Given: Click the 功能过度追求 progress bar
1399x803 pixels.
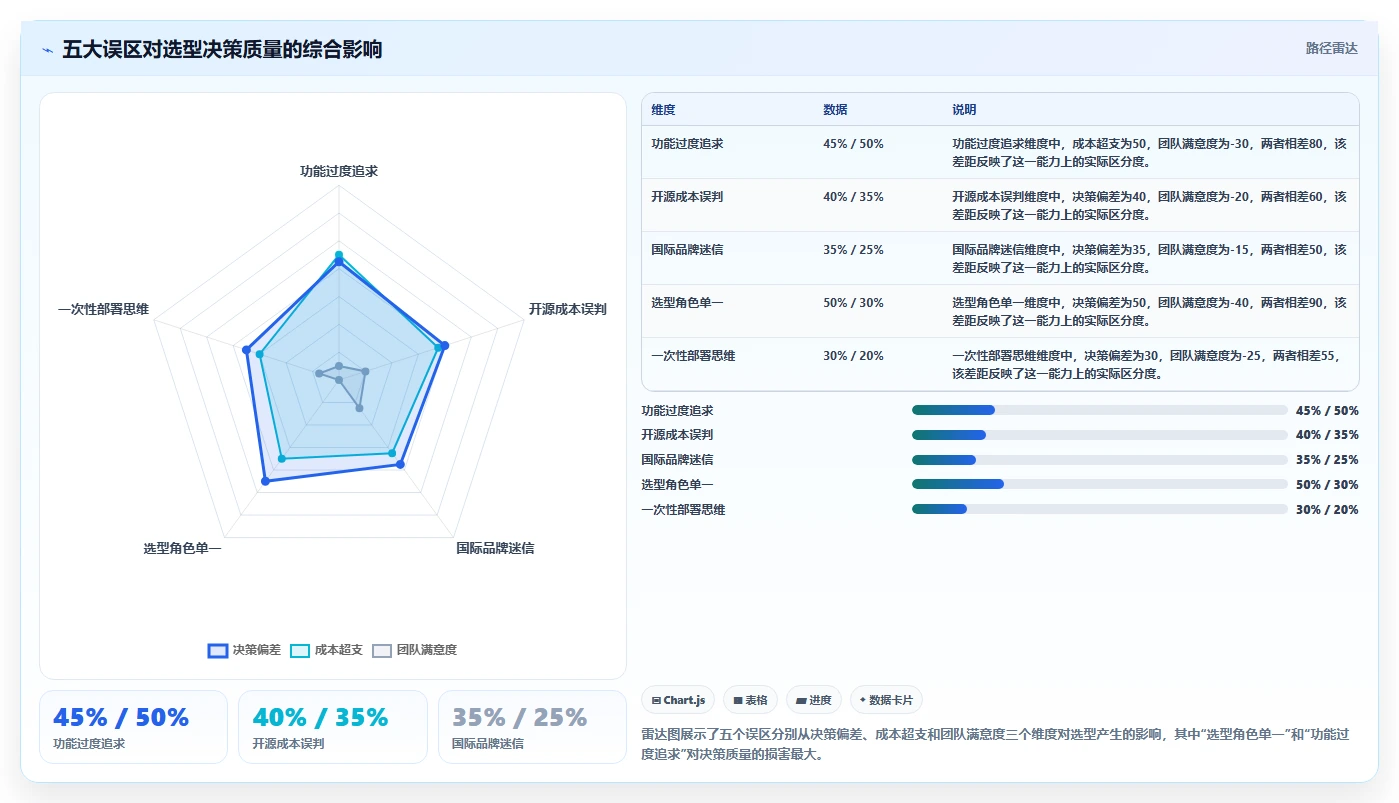Looking at the screenshot, I should coord(1100,410).
